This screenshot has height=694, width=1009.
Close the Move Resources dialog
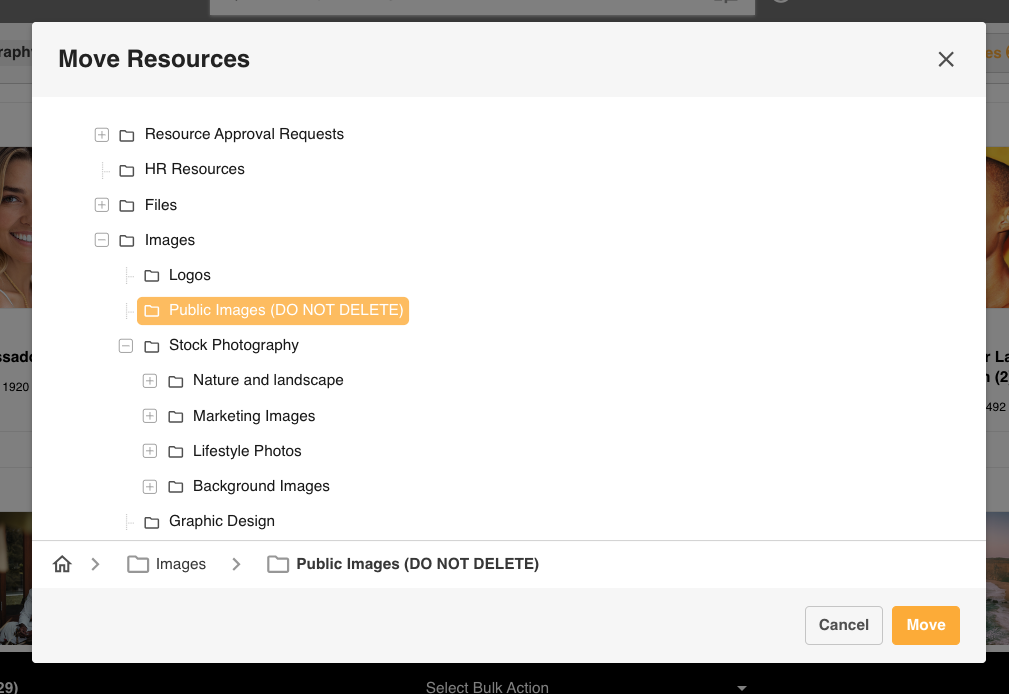click(946, 60)
